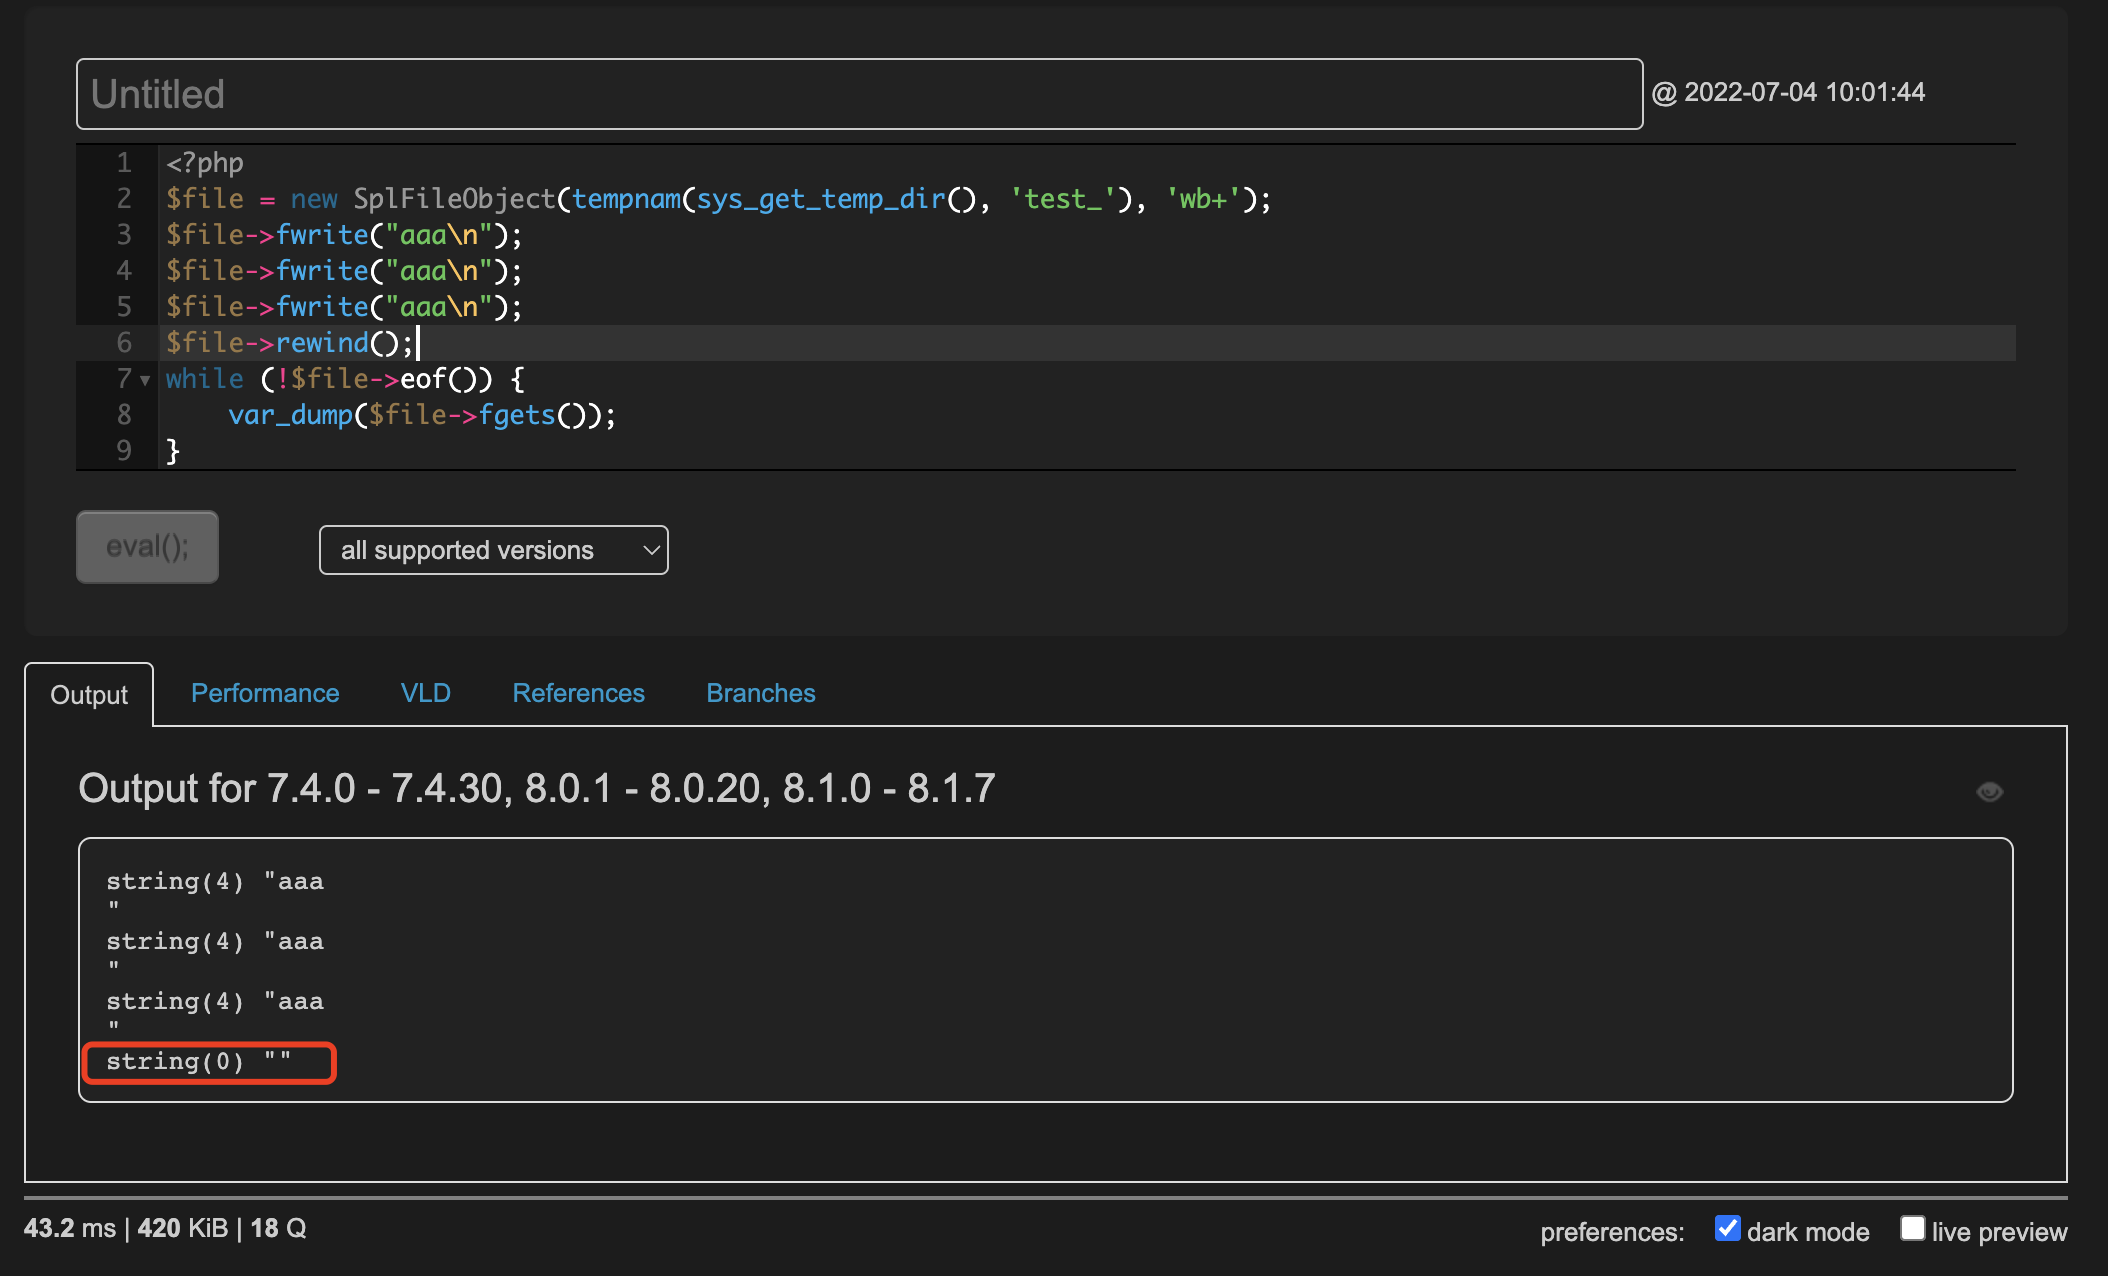Screen dimensions: 2108x1276
Task: Open the all supported versions dropdown
Action: [x=493, y=550]
